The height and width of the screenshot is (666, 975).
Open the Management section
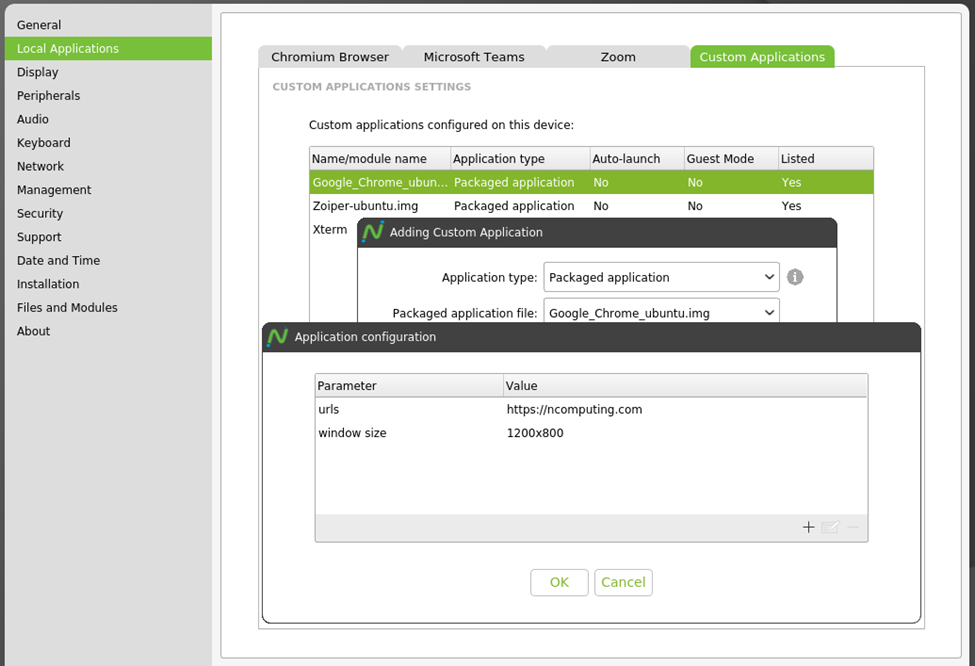point(108,190)
